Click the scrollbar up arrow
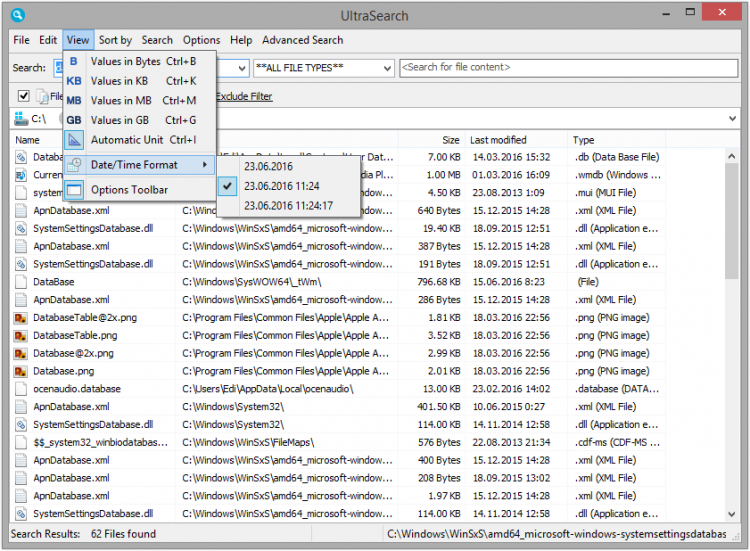The height and width of the screenshot is (551, 750). pos(731,156)
